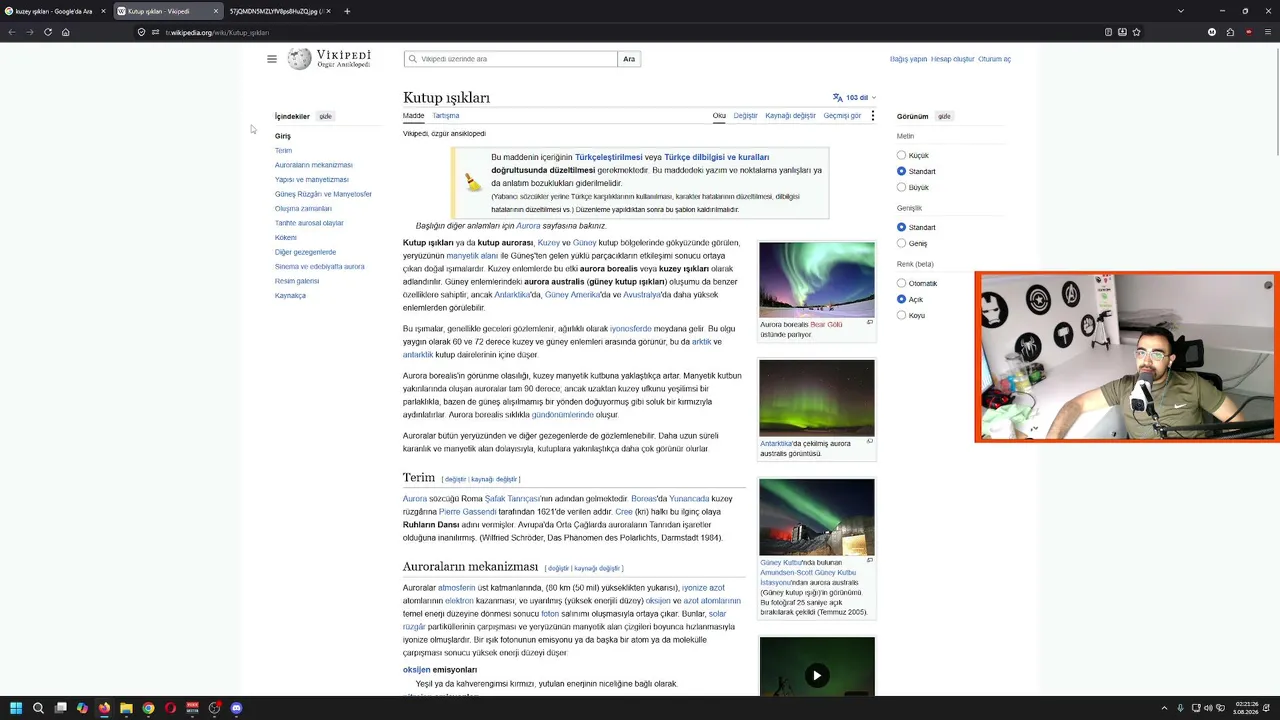Go back using the browser back arrow
The height and width of the screenshot is (720, 1280).
[12, 32]
